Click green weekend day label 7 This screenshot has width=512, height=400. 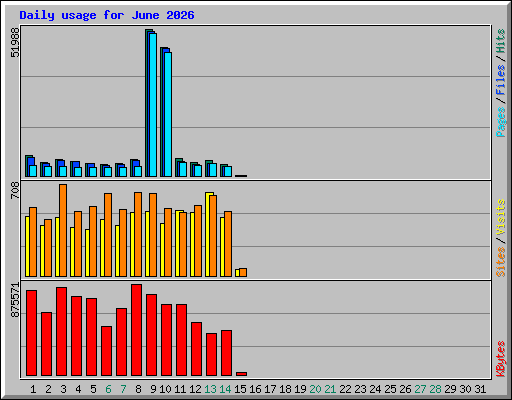(x=123, y=389)
